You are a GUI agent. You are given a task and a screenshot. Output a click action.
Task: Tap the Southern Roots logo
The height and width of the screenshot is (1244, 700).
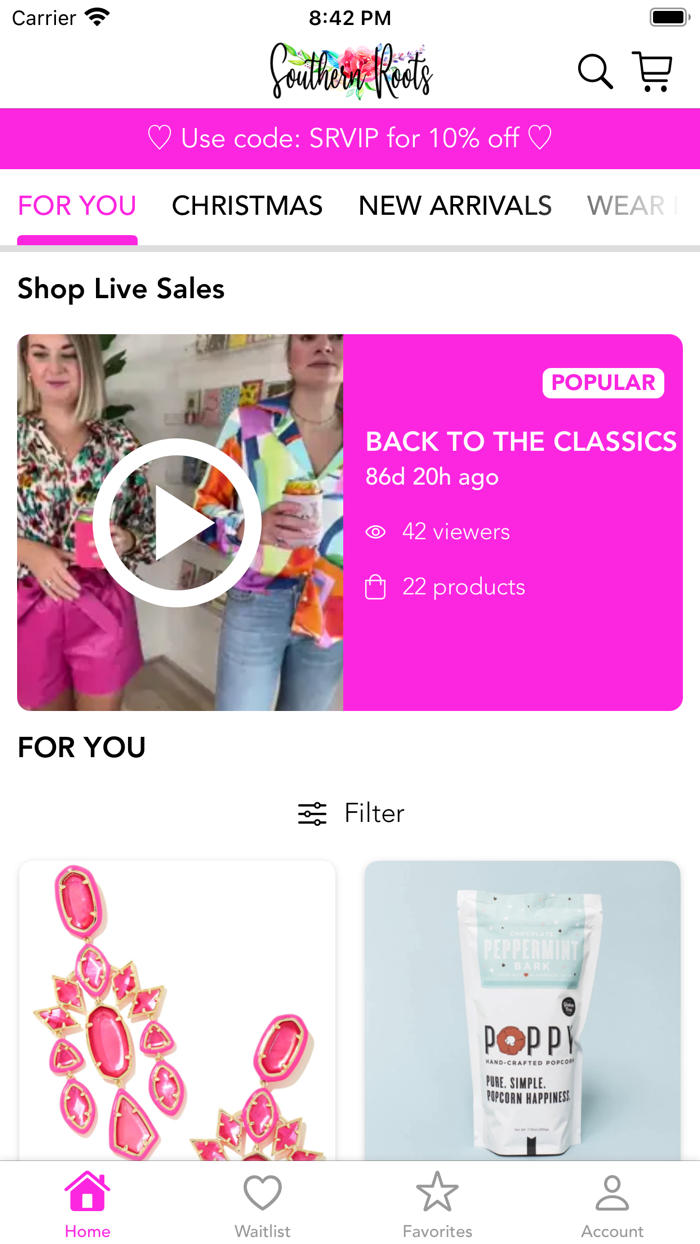pos(350,71)
